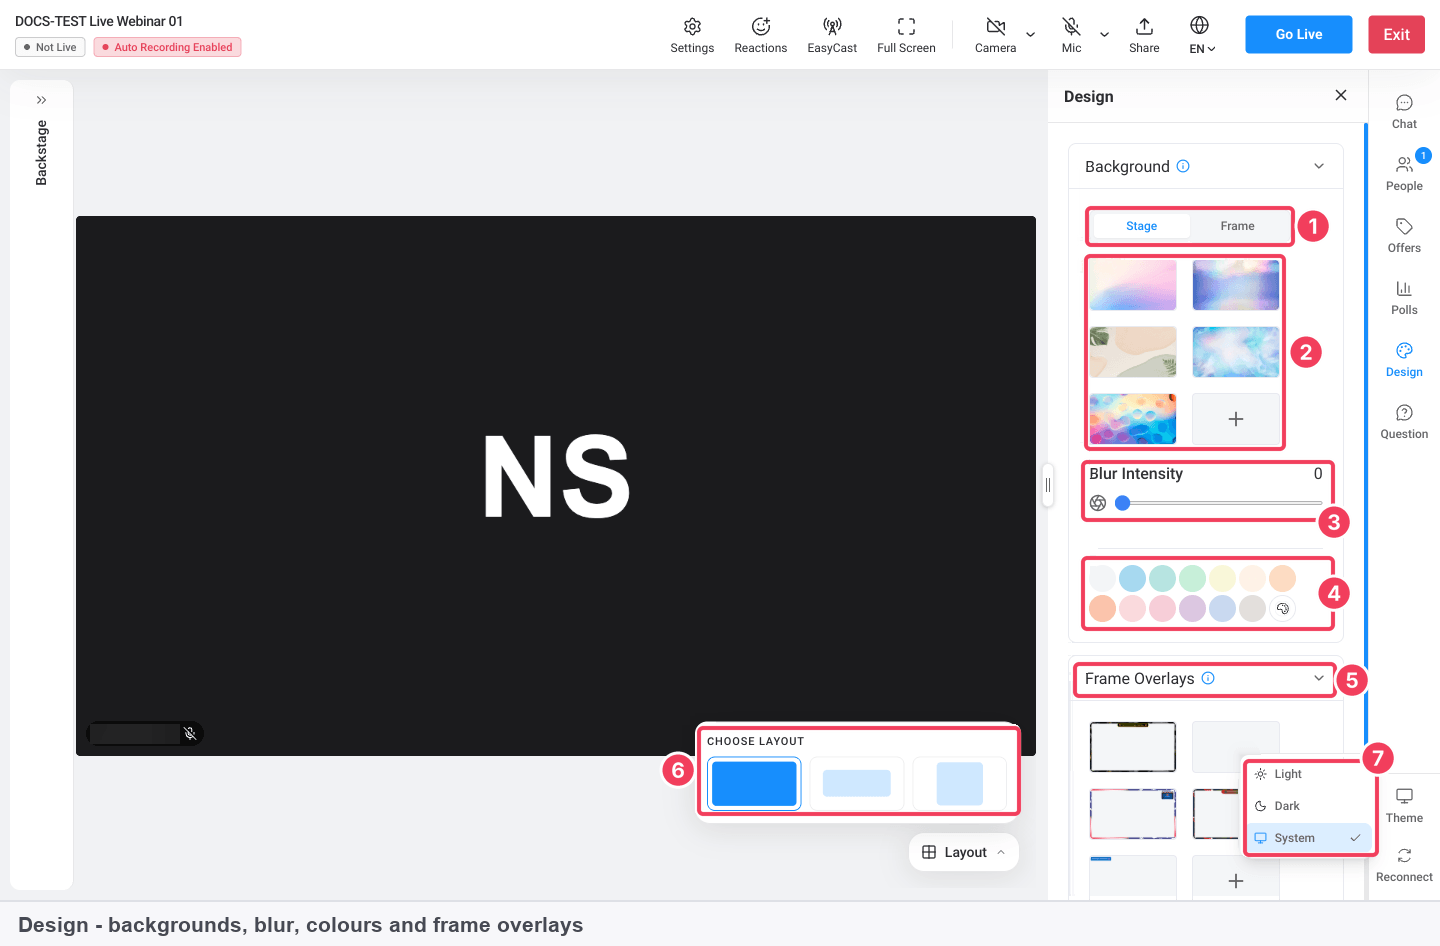Click the Background info icon
The width and height of the screenshot is (1440, 946).
pyautogui.click(x=1183, y=166)
